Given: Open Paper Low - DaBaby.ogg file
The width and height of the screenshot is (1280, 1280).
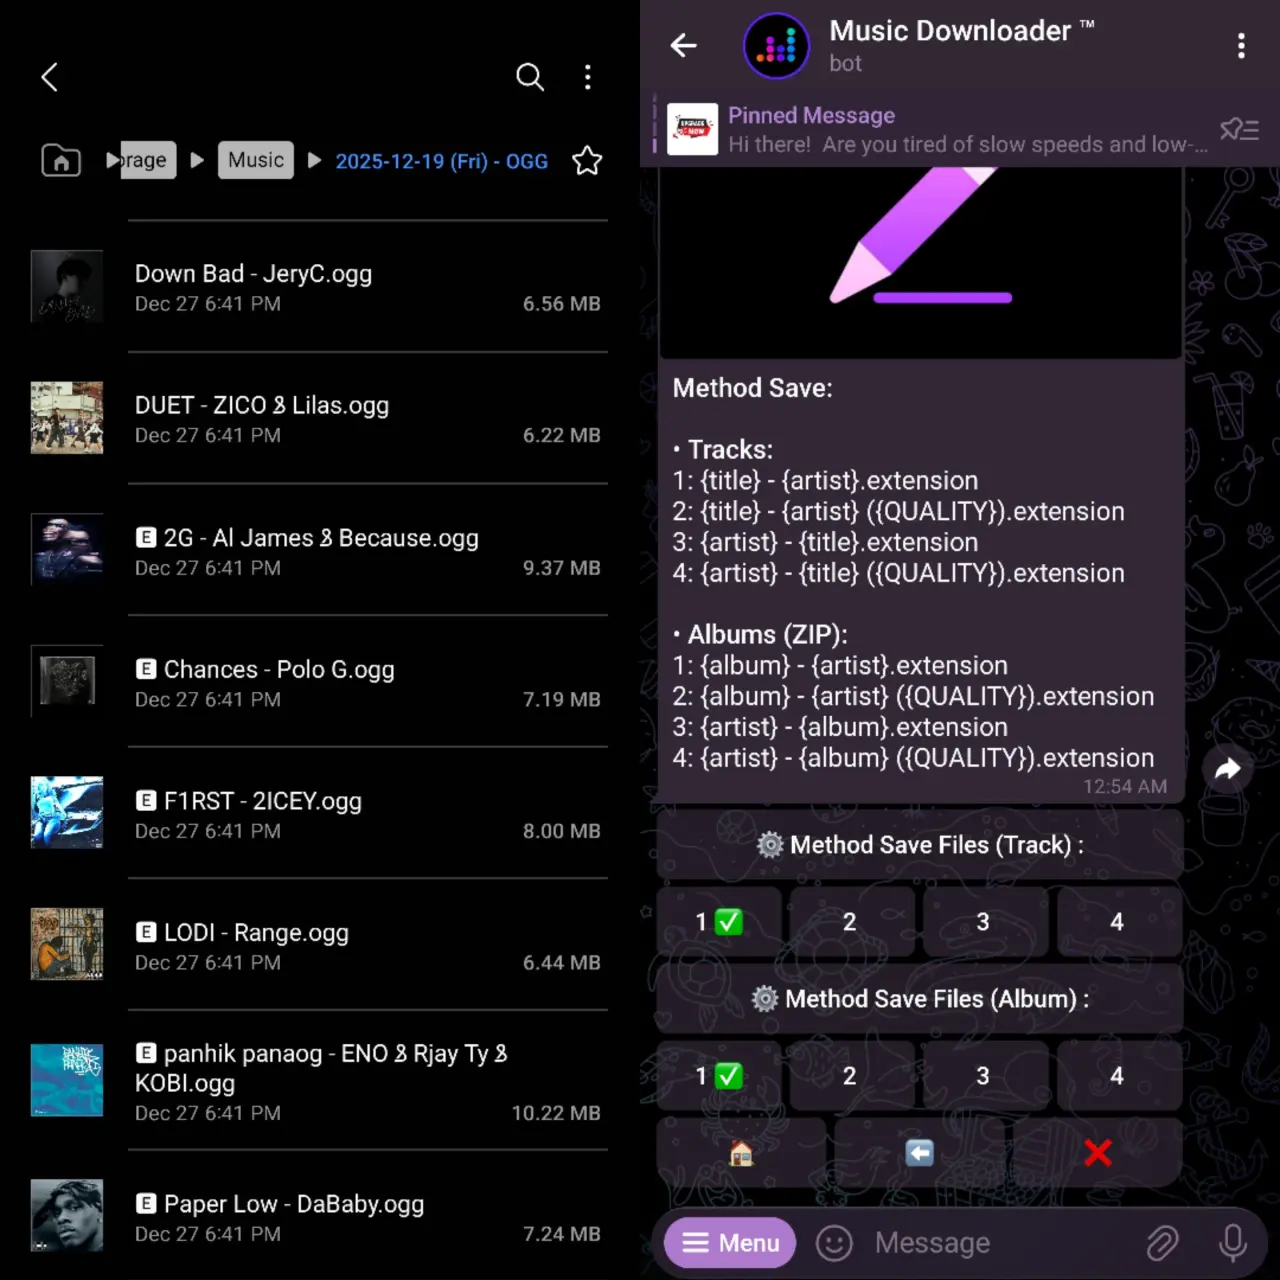Looking at the screenshot, I should click(318, 1217).
